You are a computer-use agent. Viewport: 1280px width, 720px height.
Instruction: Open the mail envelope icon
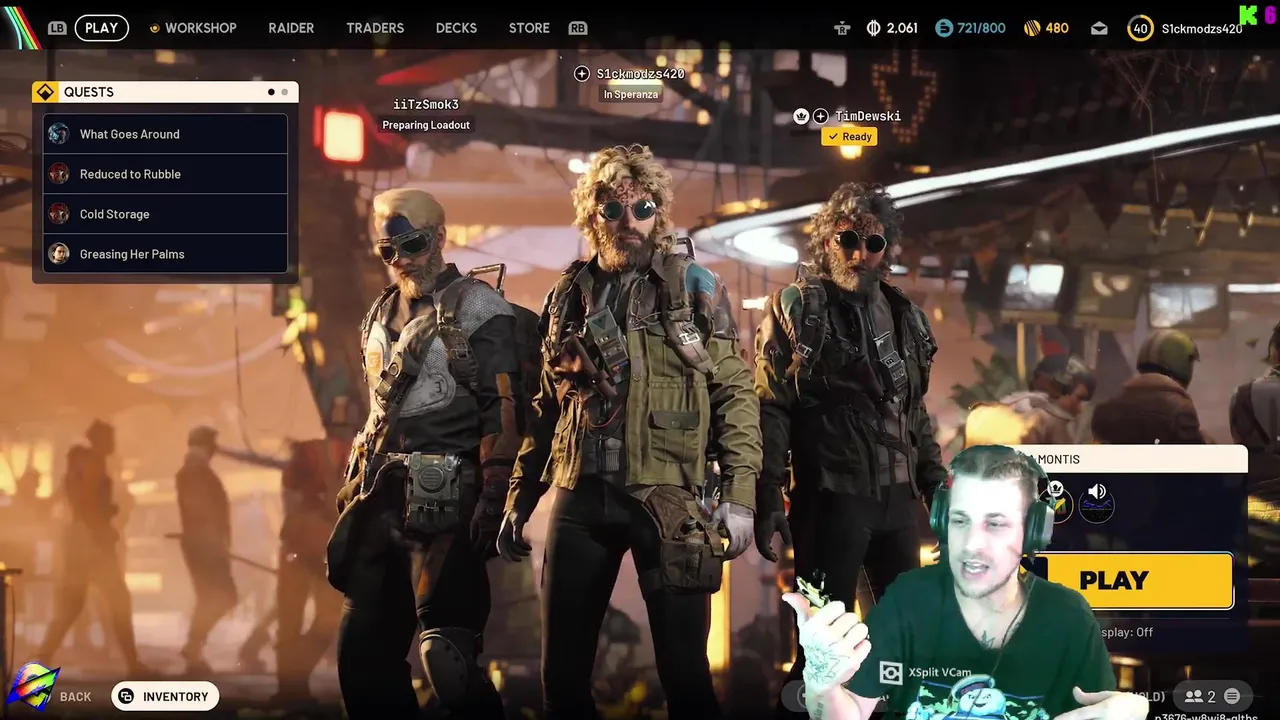click(x=1099, y=28)
